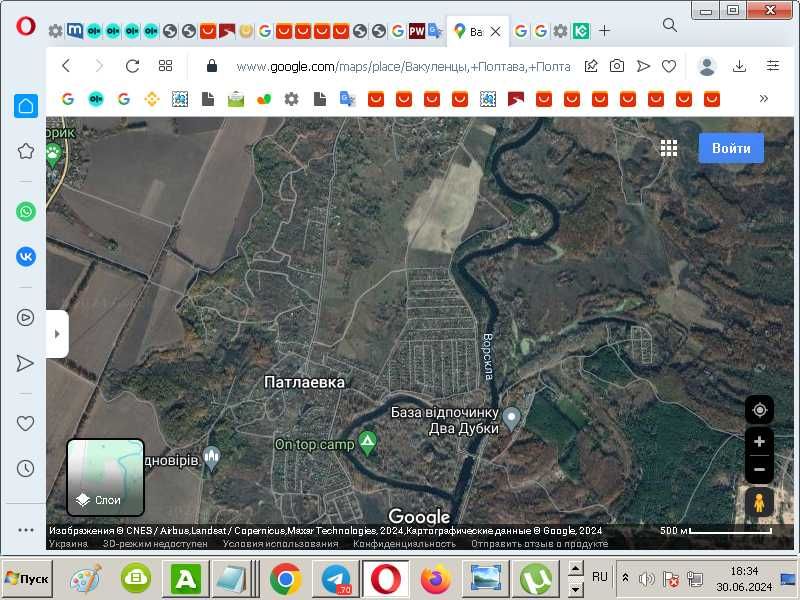Switch to the Google Translate tab
Viewport: 800px width, 600px height.
coord(435,31)
